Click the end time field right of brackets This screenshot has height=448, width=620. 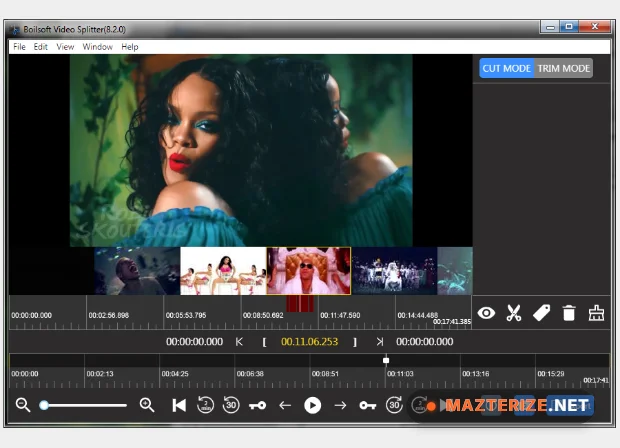425,342
